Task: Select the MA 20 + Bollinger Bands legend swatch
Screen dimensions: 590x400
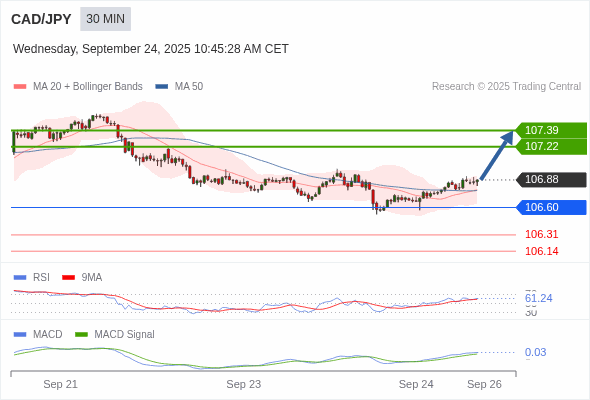Action: click(x=20, y=87)
